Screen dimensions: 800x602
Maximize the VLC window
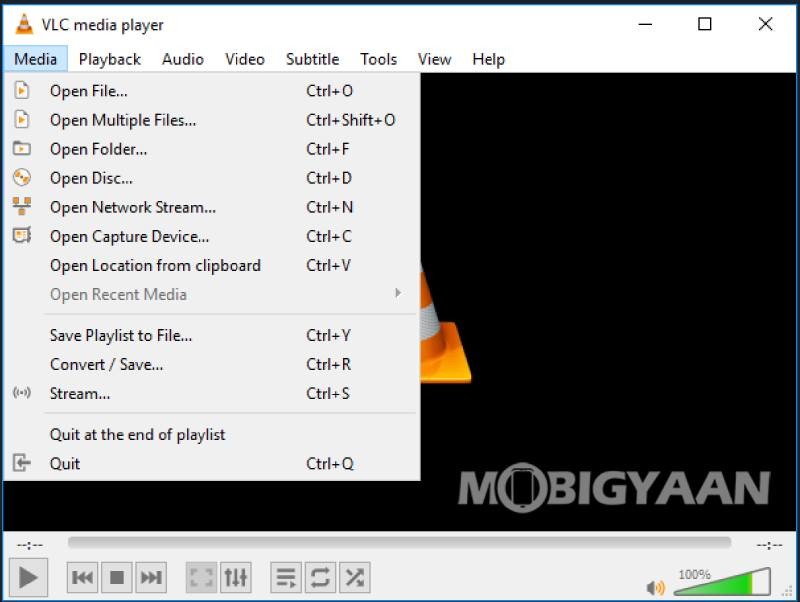pyautogui.click(x=705, y=23)
